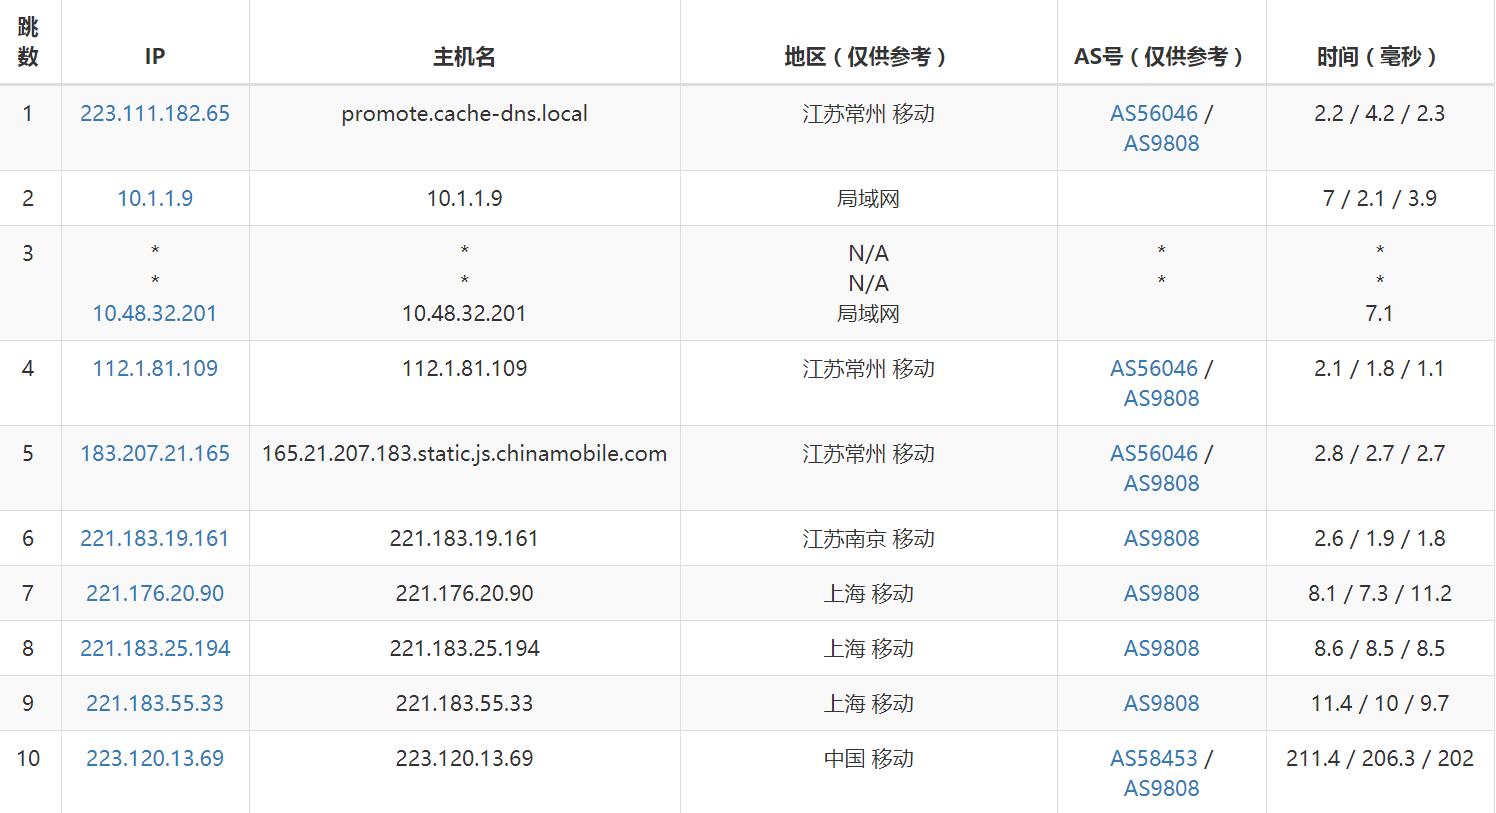Click the time value 211.4 / 206.3 / 202
Viewport: 1496px width, 813px height.
pos(1379,758)
